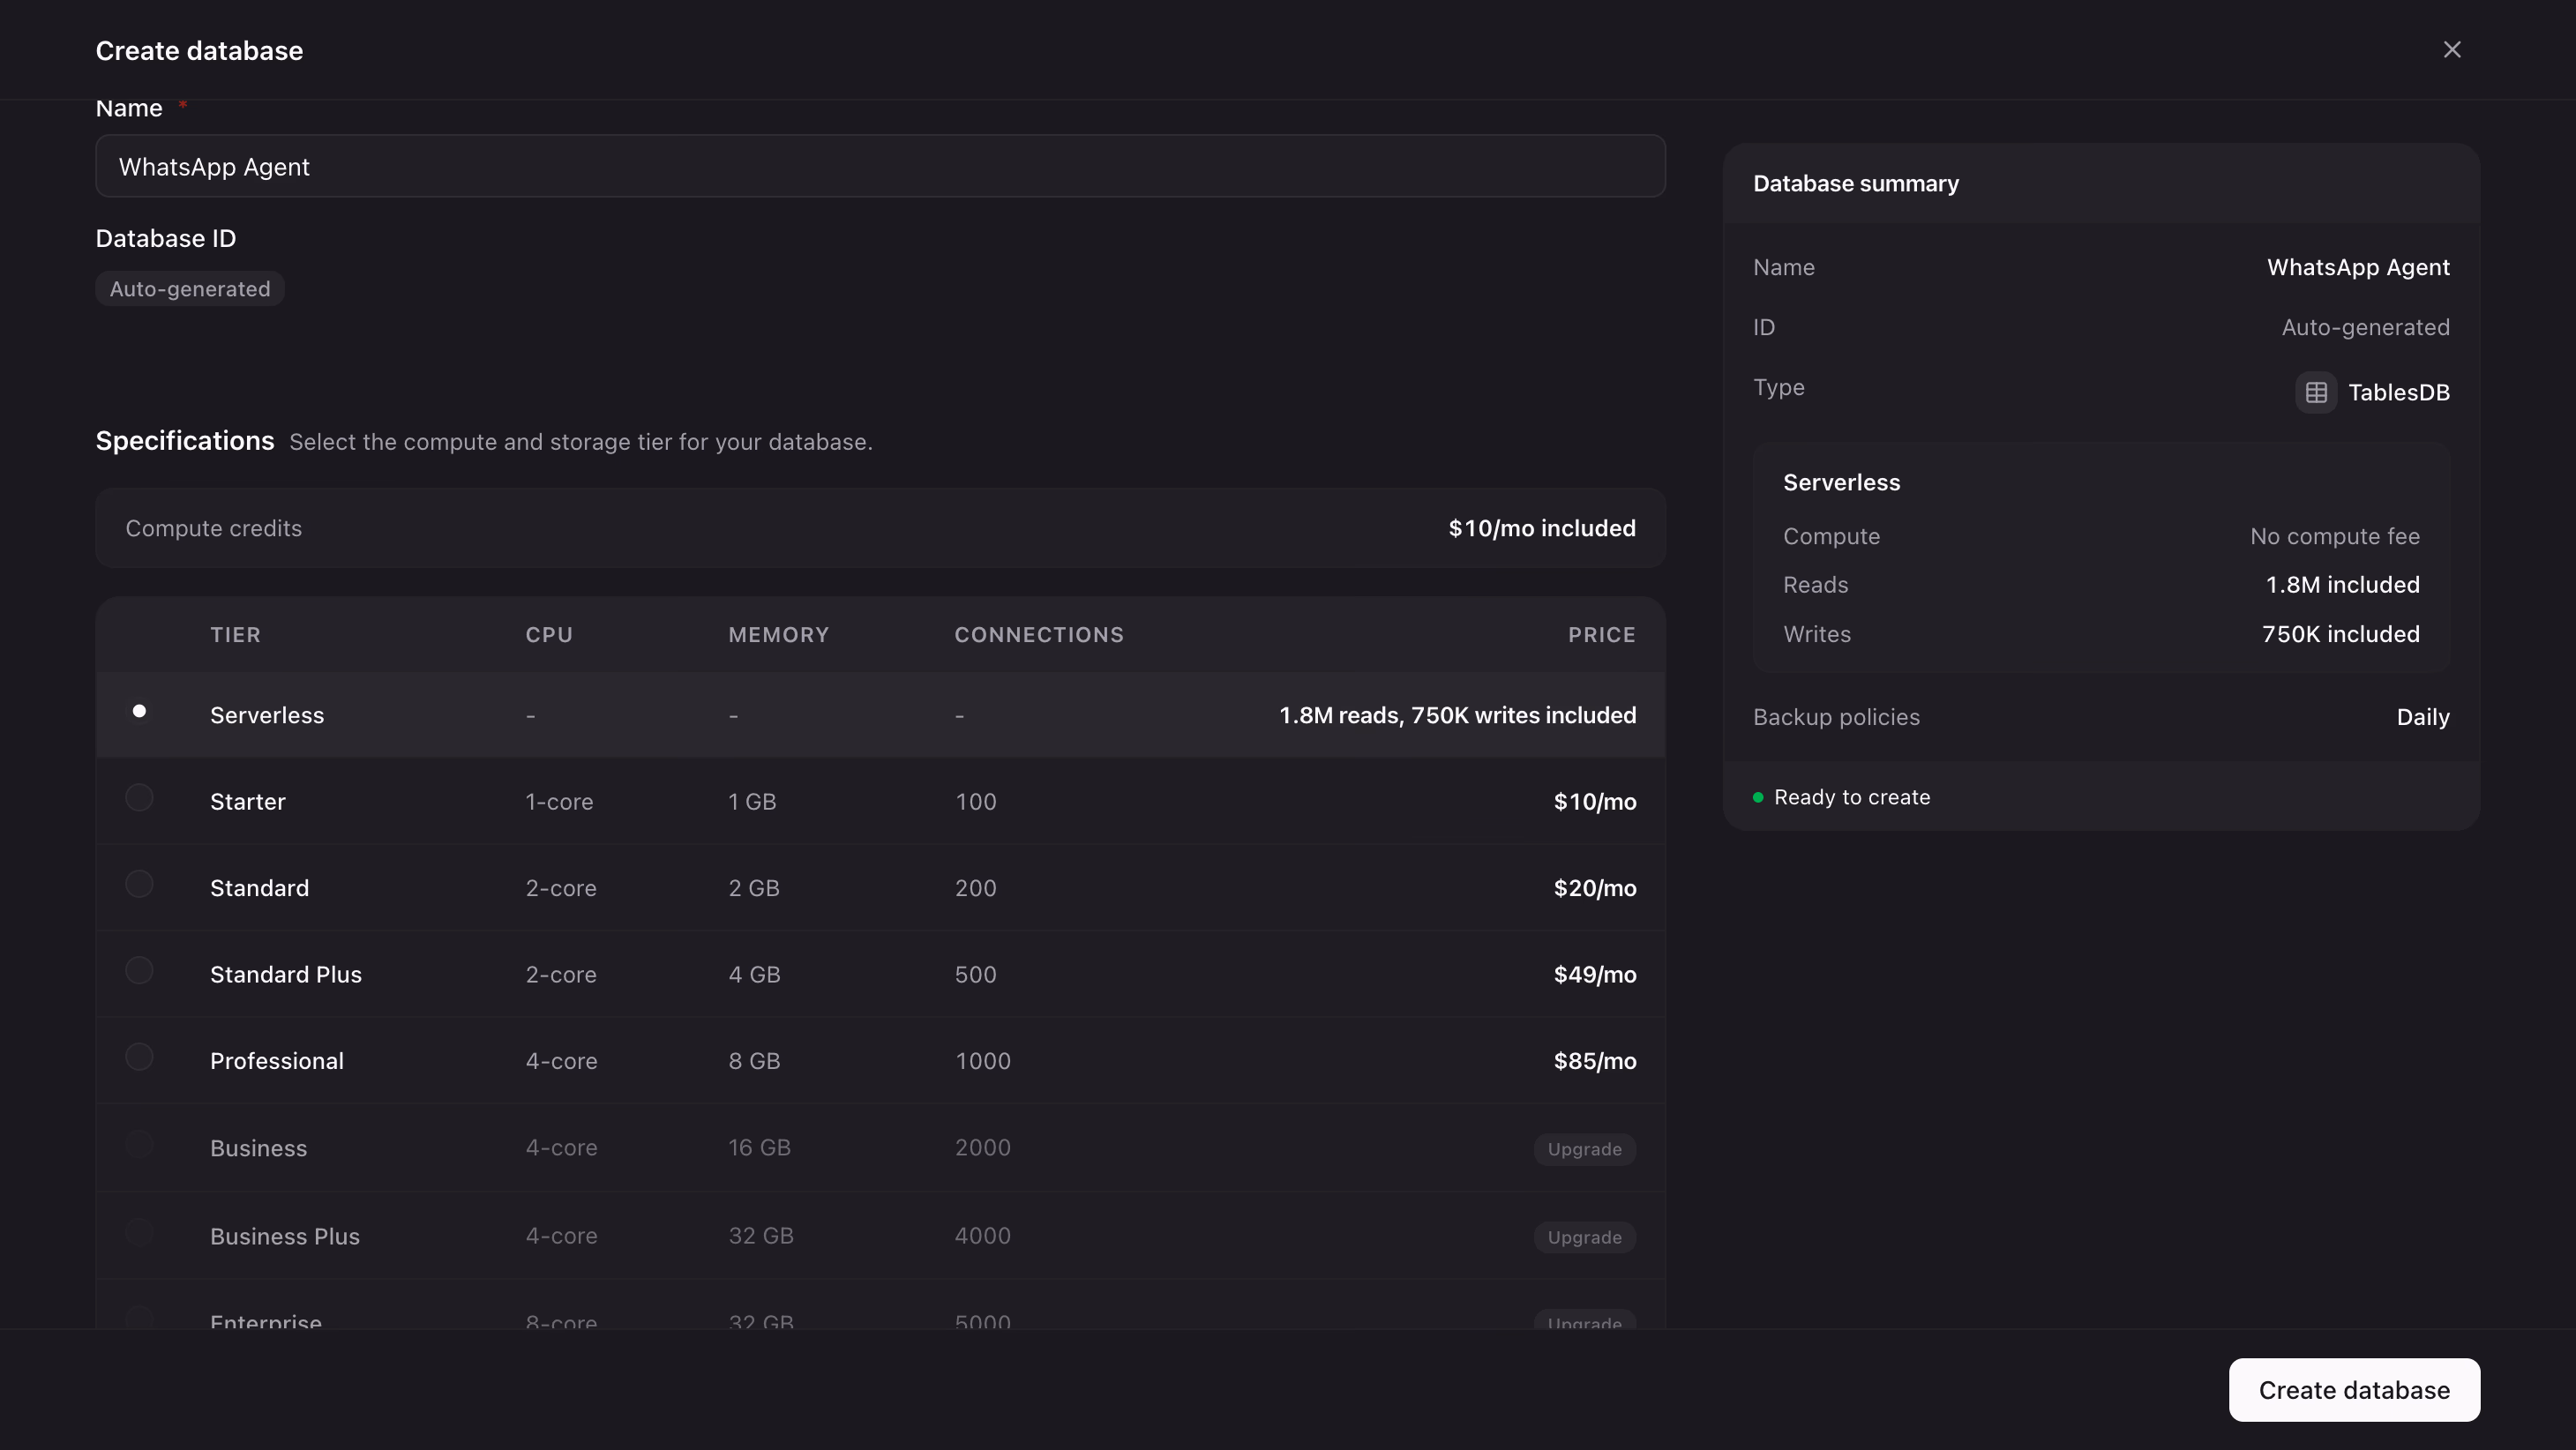Click the 500 connections cell
2576x1450 pixels.
975,975
